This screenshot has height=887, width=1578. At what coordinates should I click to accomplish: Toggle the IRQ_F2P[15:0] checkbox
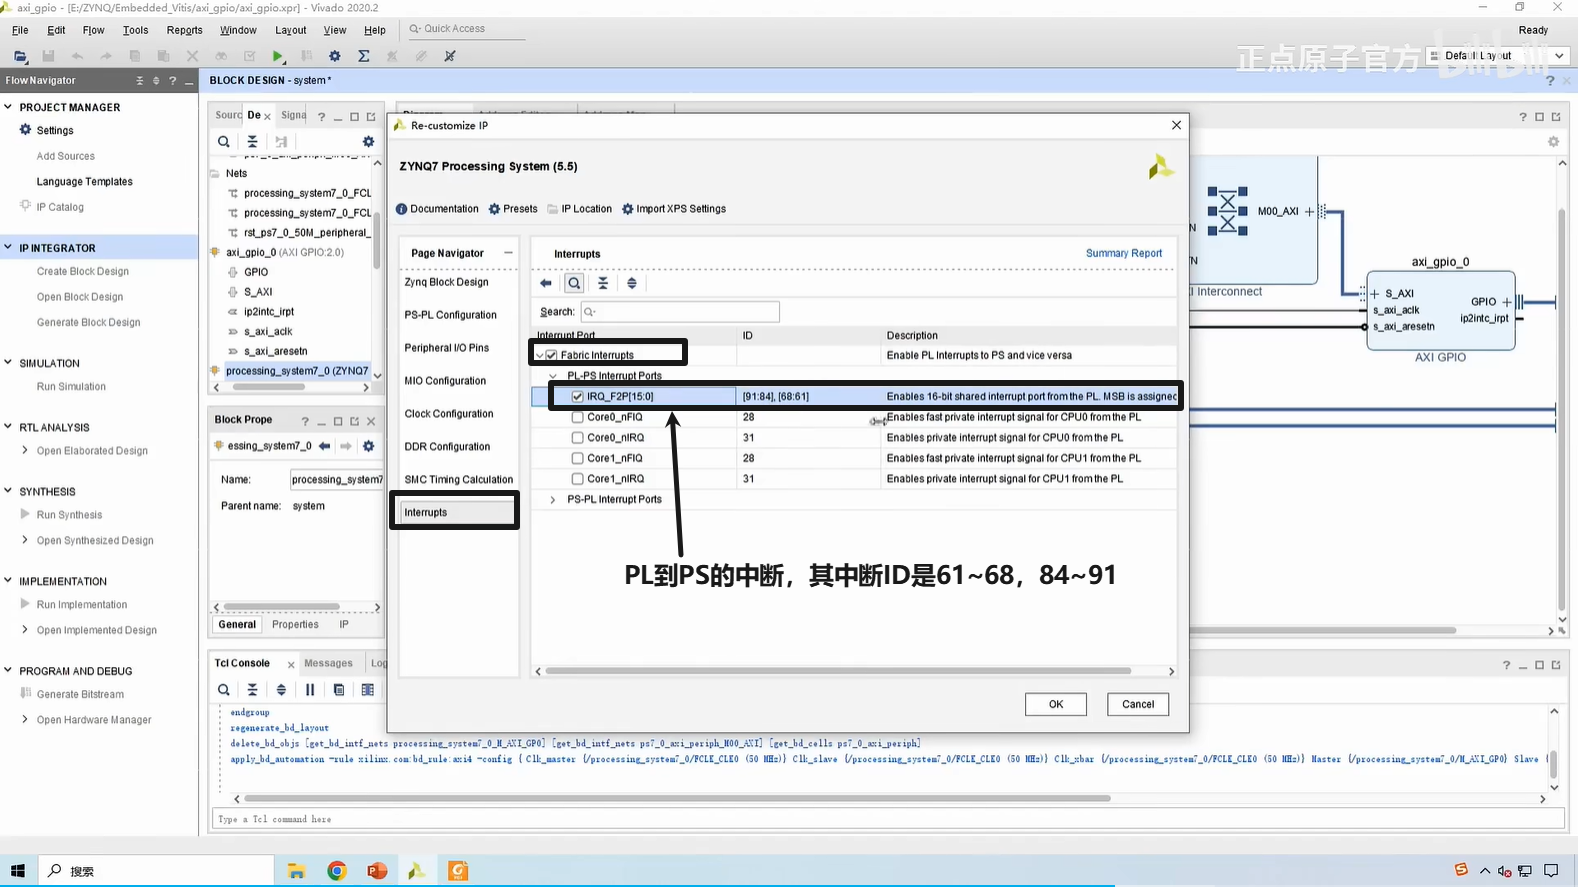point(577,397)
